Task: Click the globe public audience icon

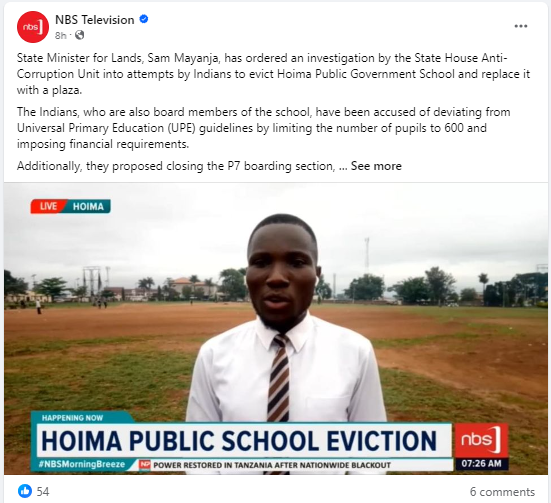Action: coord(79,35)
